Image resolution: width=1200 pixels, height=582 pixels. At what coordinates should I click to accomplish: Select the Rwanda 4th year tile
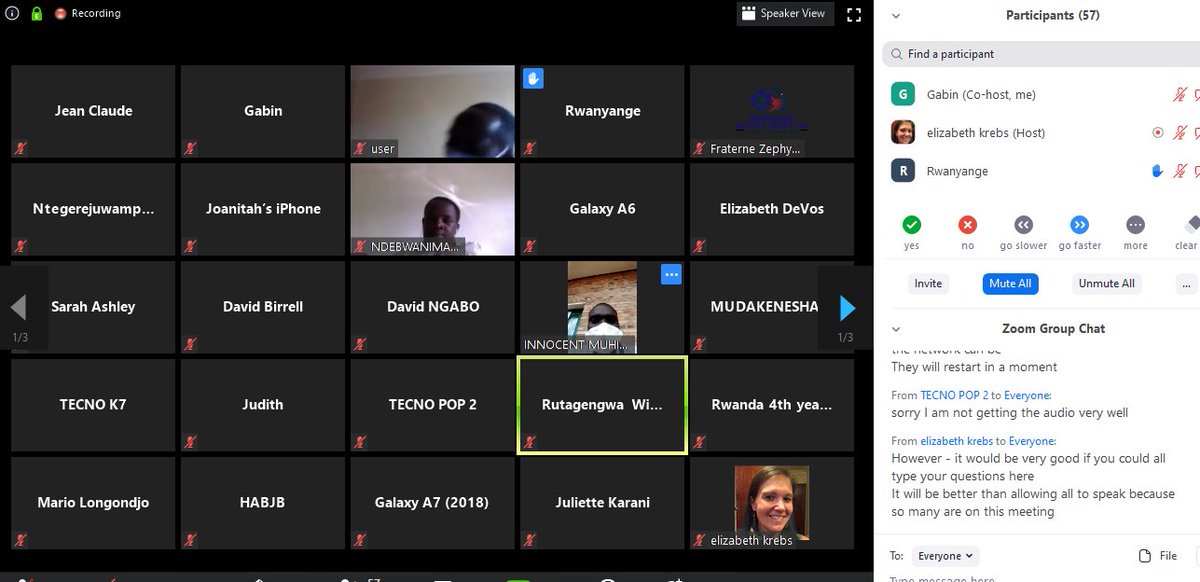(772, 405)
